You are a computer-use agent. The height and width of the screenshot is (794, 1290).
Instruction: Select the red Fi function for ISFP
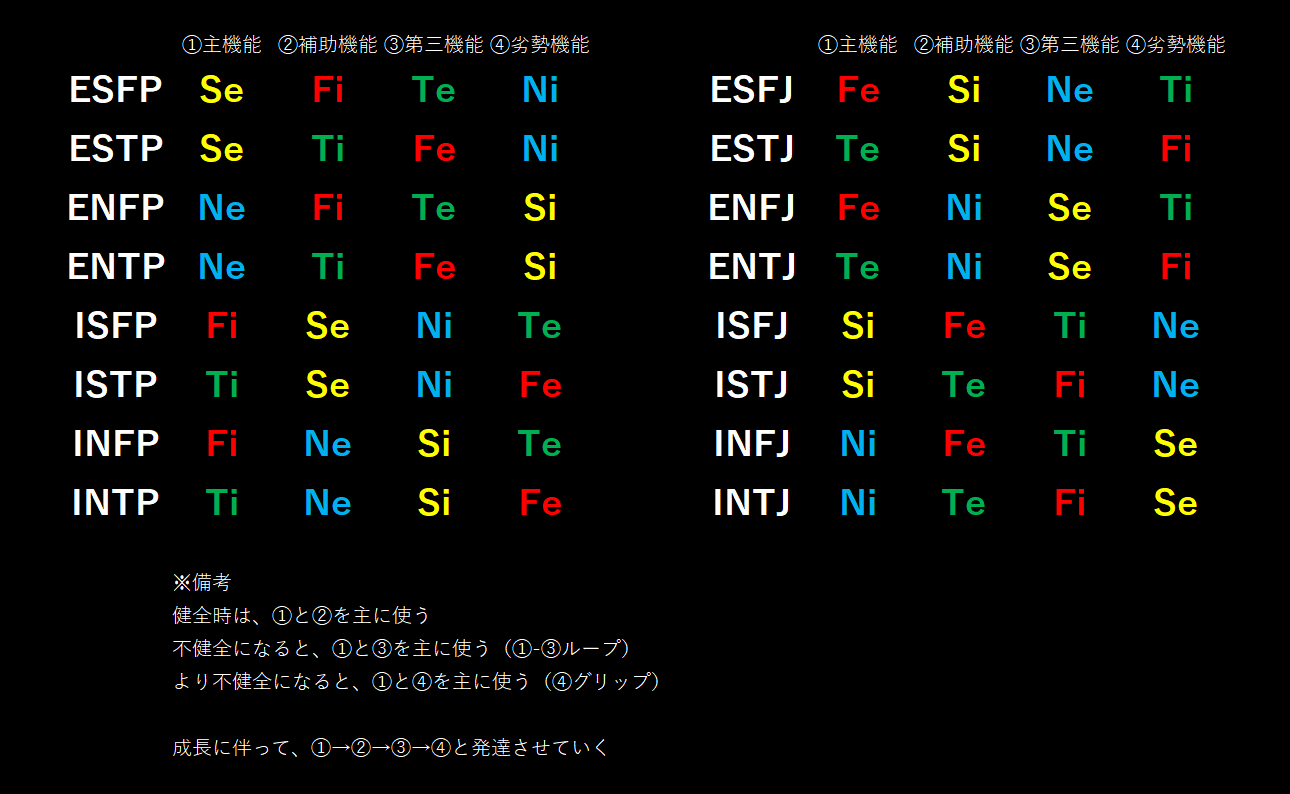click(222, 325)
